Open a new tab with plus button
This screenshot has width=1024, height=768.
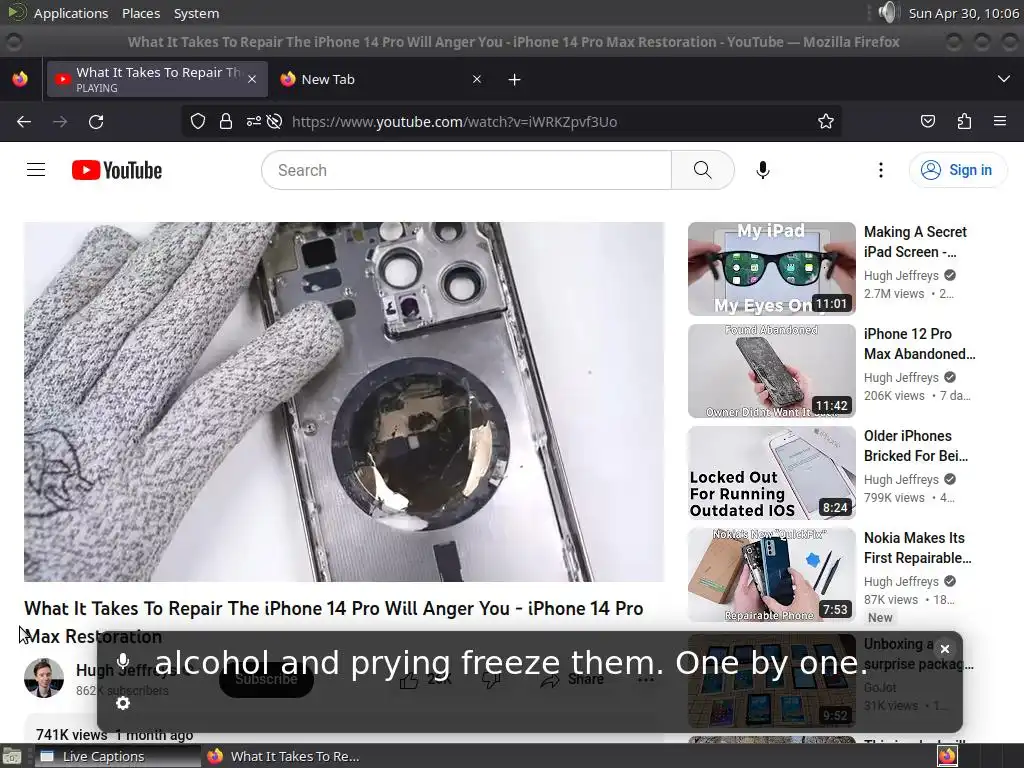click(515, 80)
